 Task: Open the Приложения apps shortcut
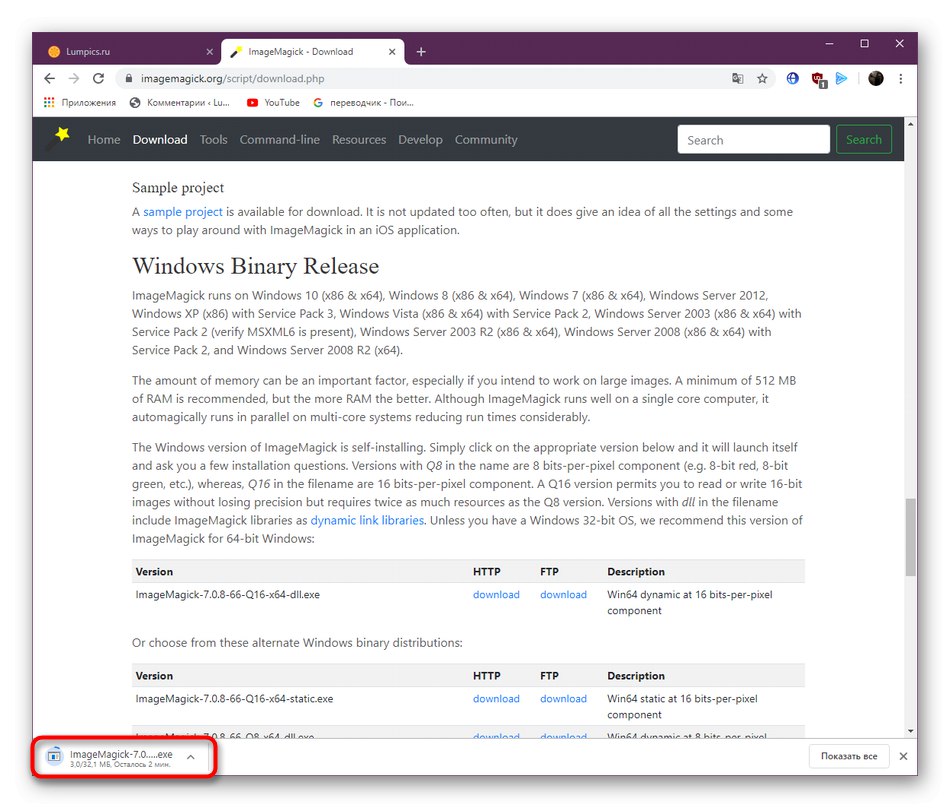(80, 102)
